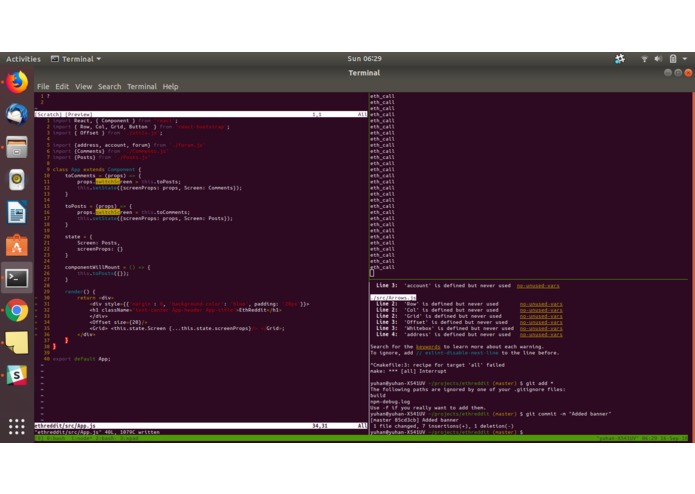Viewport: 695px width, 494px height.
Task: Click the Terminal window title bar text
Action: click(364, 73)
